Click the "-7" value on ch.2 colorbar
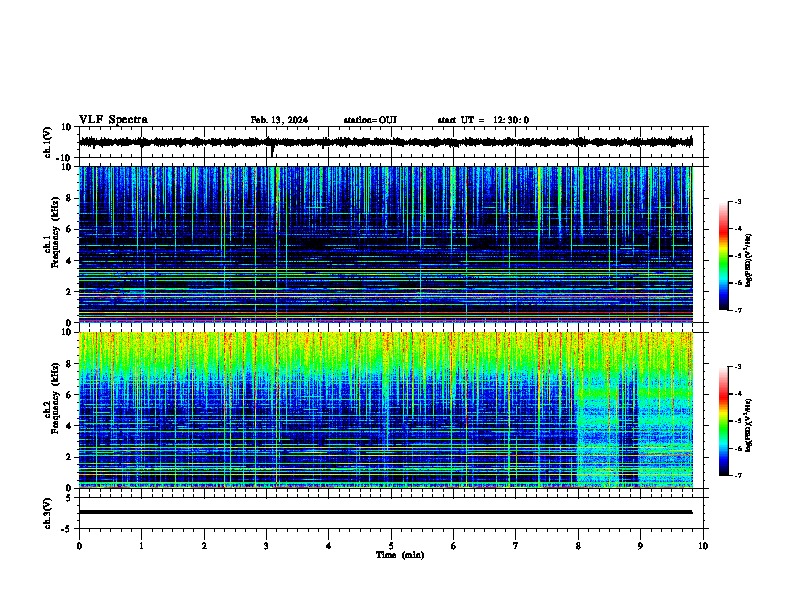 737,476
